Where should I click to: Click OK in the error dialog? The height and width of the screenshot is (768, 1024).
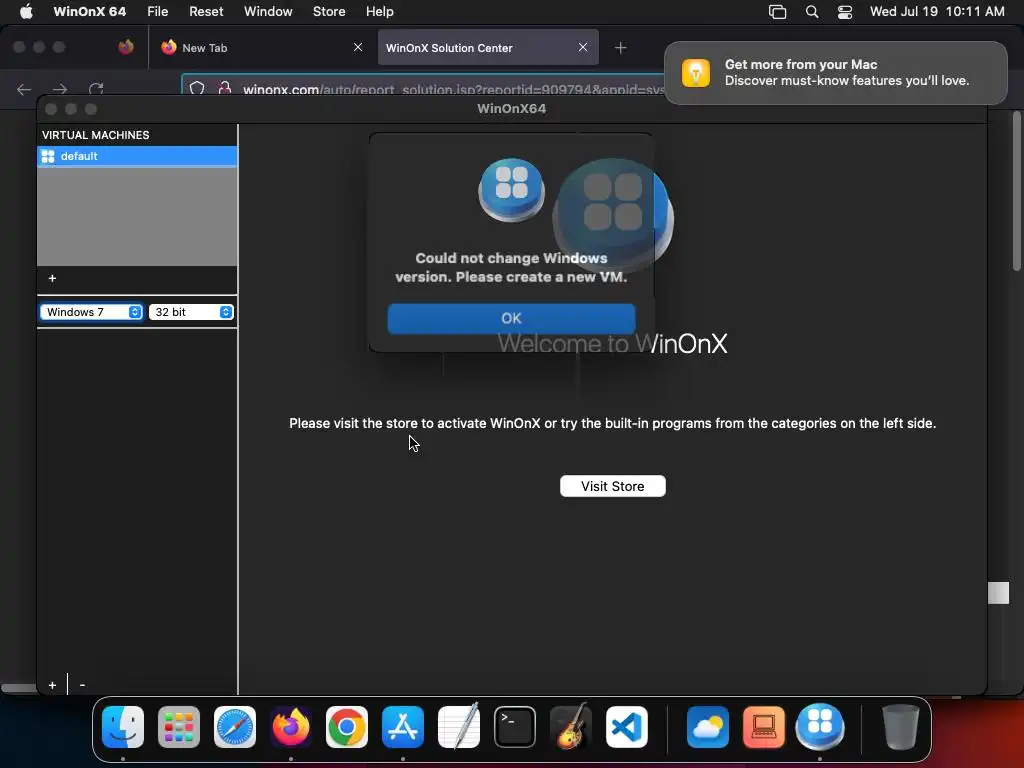[x=511, y=318]
